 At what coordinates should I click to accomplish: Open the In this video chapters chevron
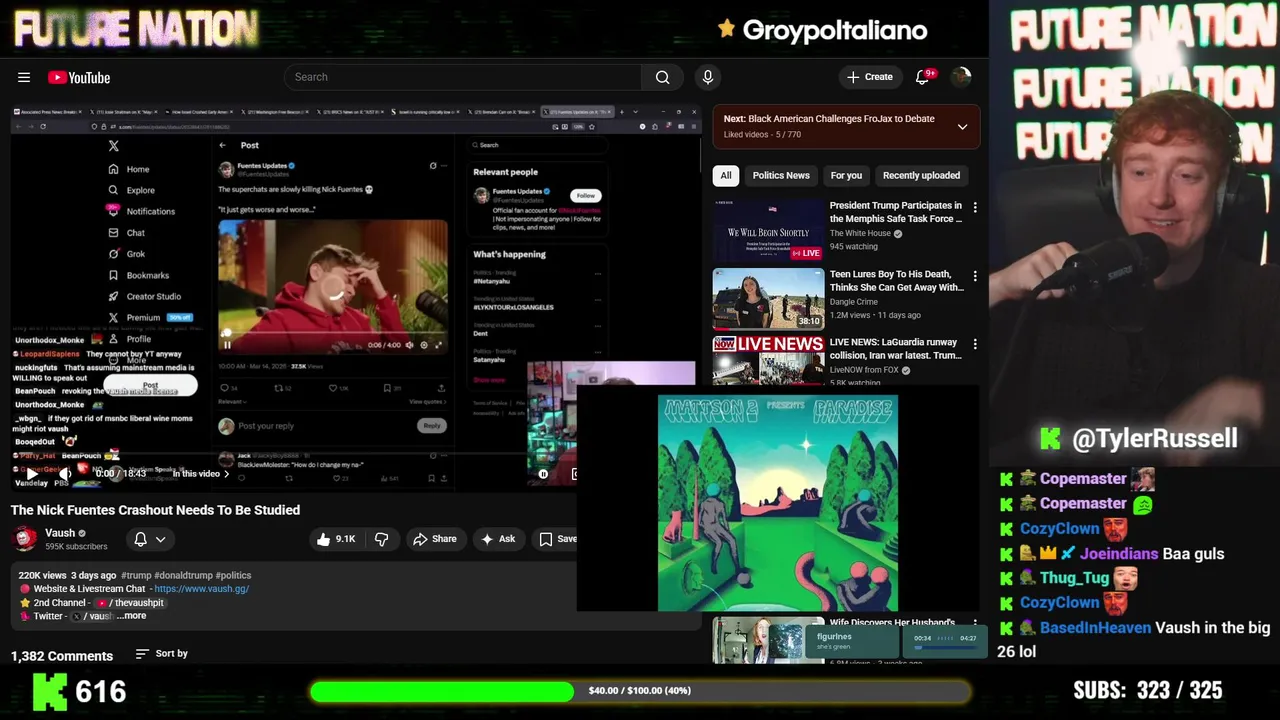(226, 474)
